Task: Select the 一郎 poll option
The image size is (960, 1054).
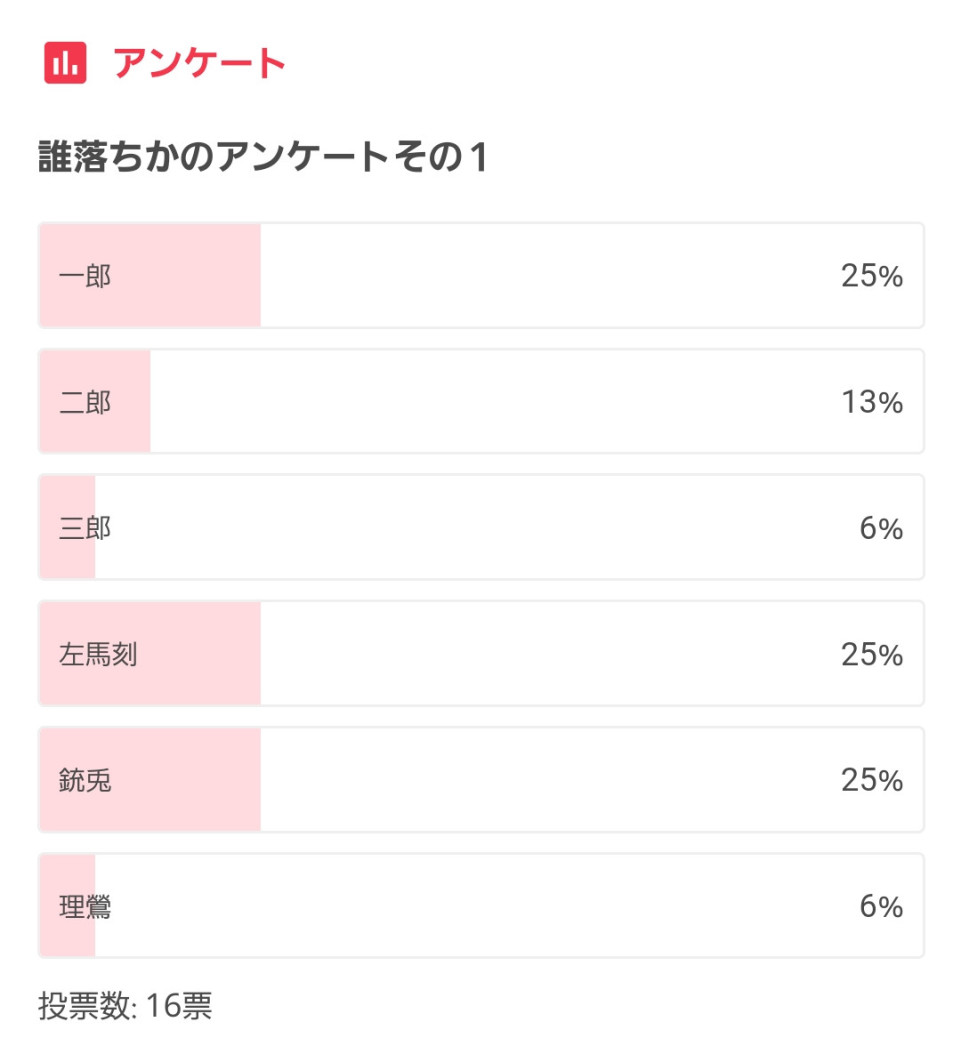Action: click(x=481, y=276)
